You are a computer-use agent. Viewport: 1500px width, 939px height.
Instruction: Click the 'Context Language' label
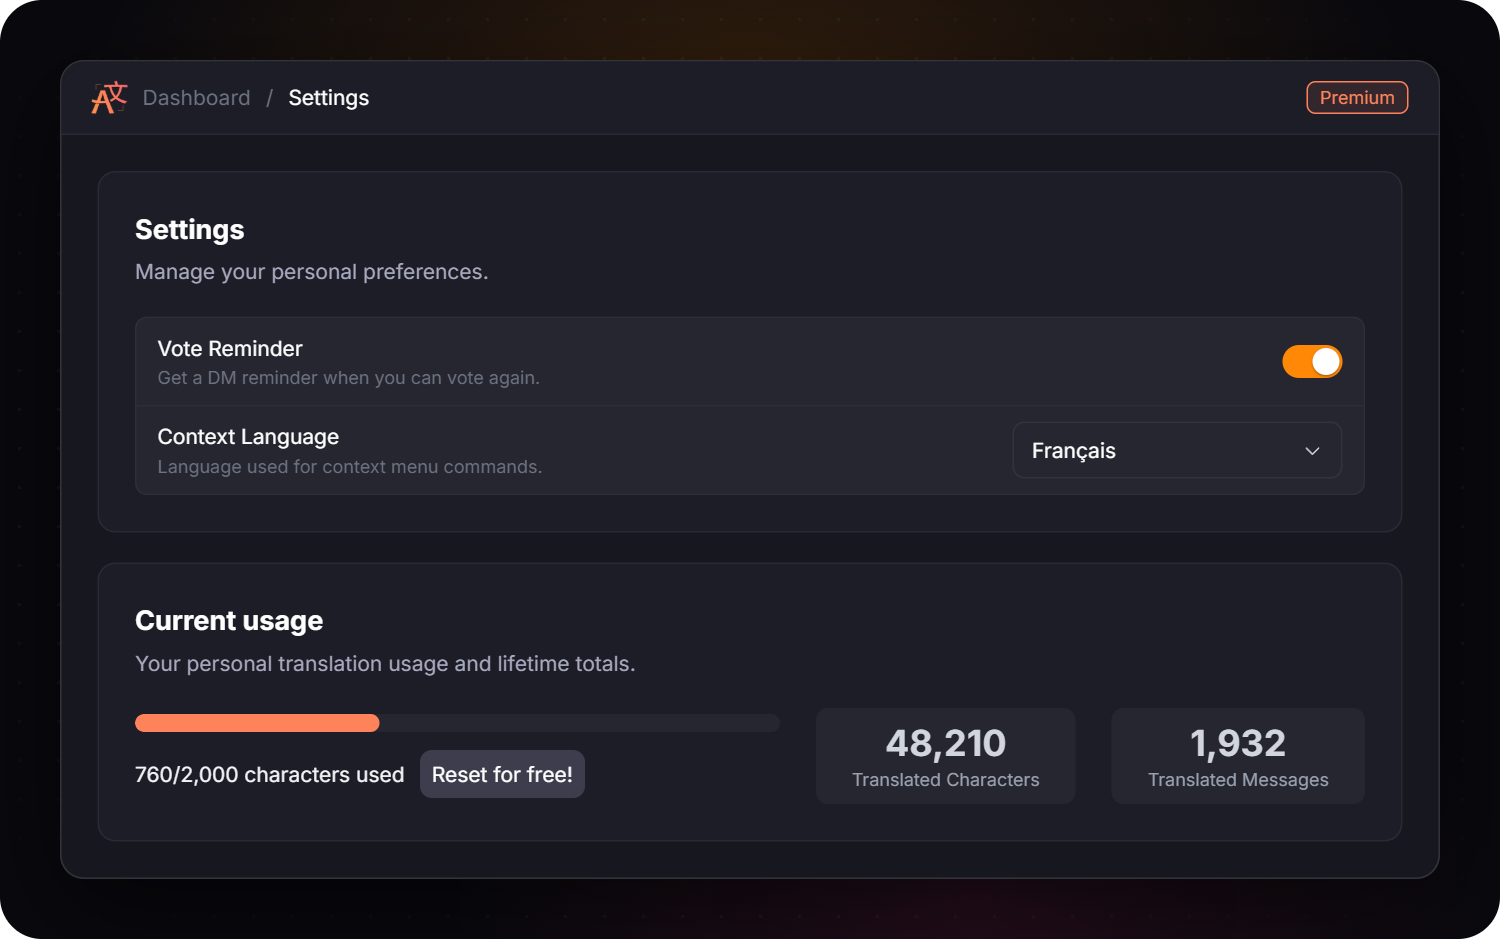(248, 437)
